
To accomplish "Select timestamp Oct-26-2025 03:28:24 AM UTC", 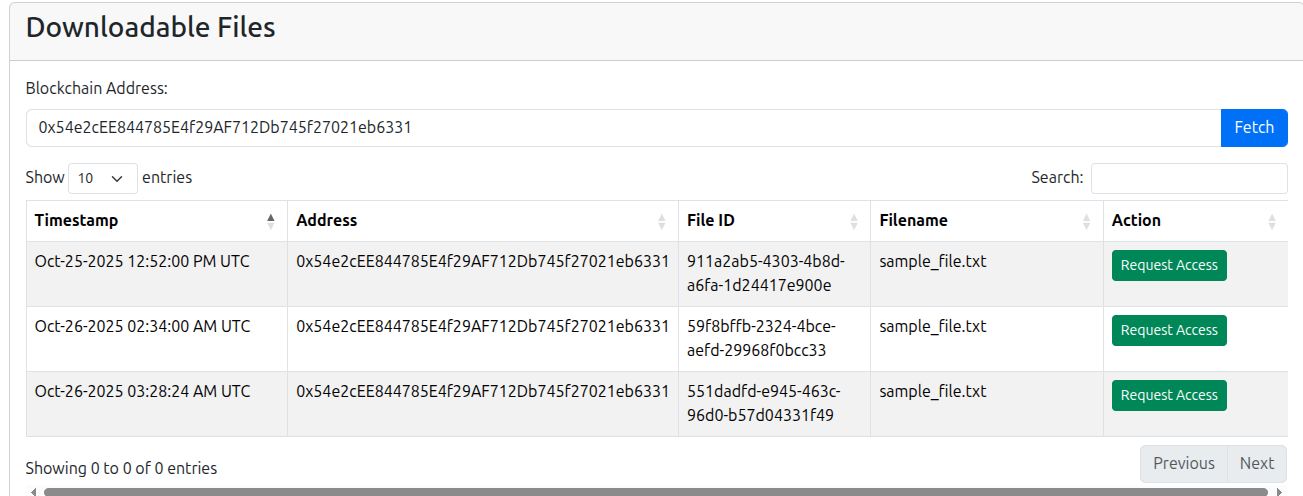I will [142, 392].
